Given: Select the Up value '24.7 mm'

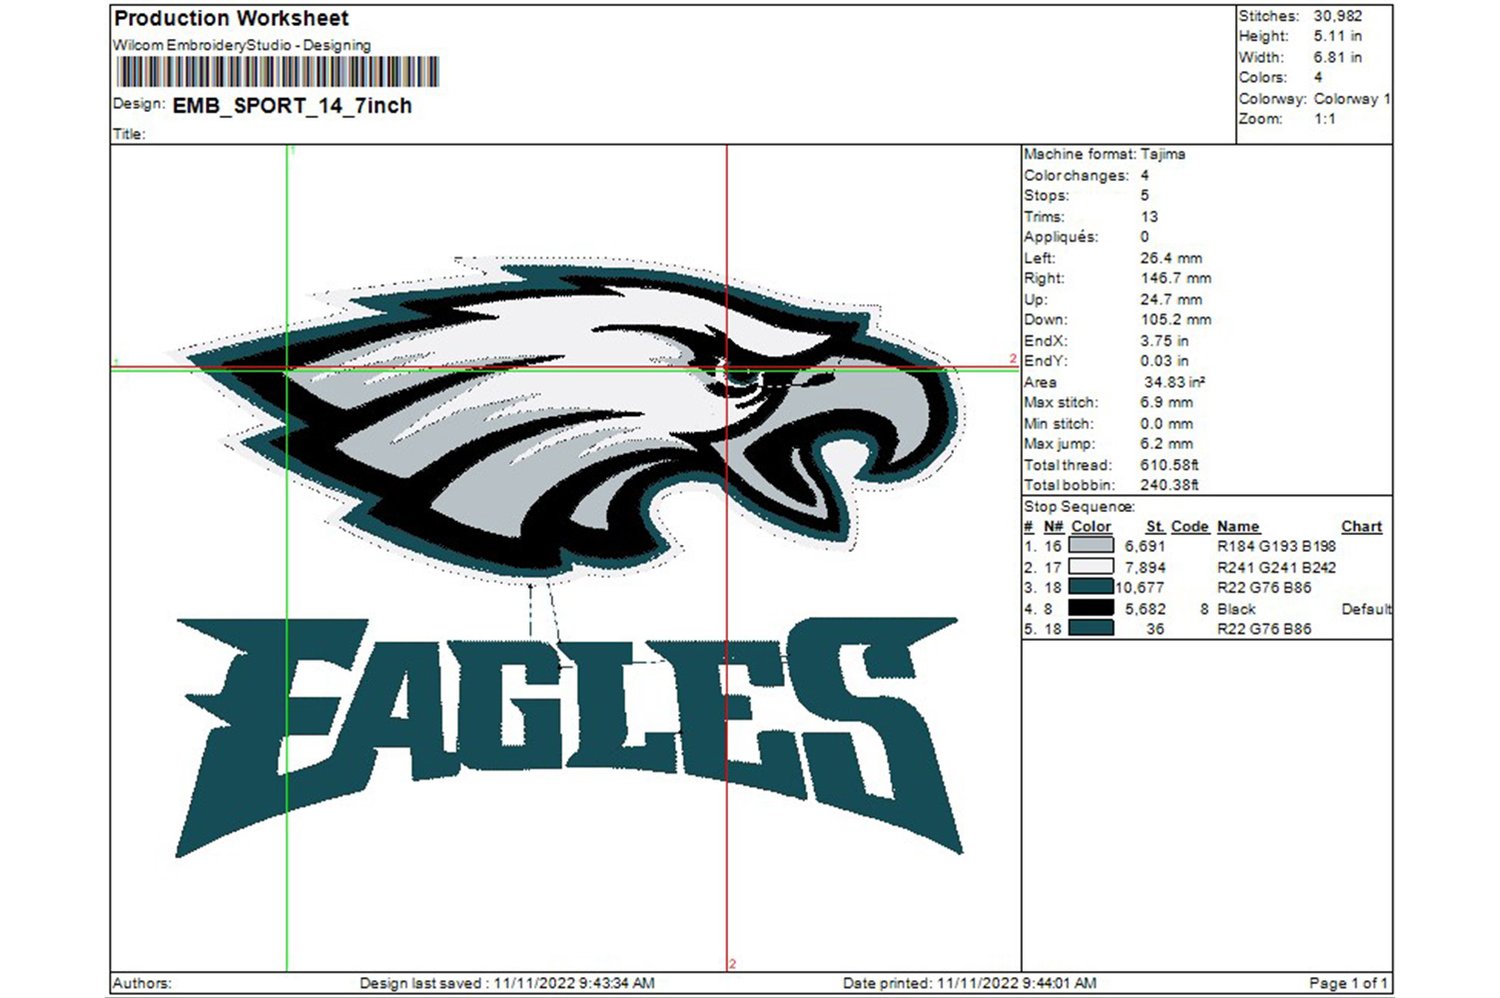Looking at the screenshot, I should click(1171, 299).
